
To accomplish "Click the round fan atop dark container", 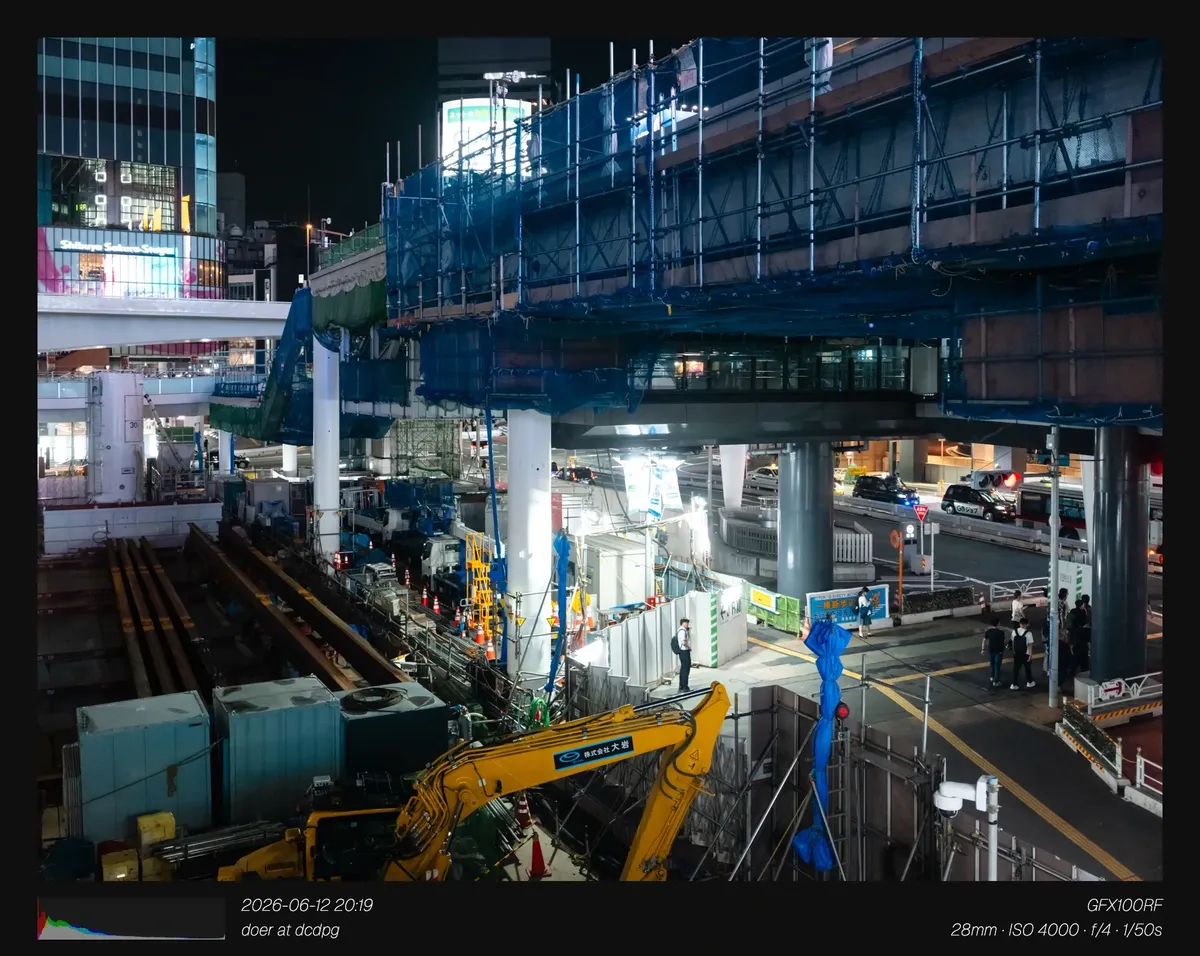I will click(374, 699).
